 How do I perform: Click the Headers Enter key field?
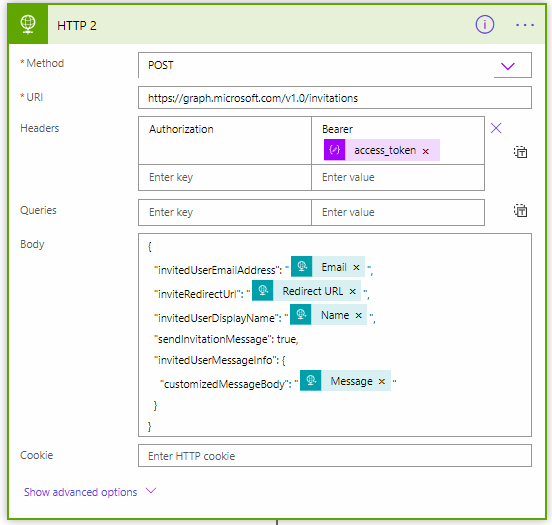click(x=225, y=177)
